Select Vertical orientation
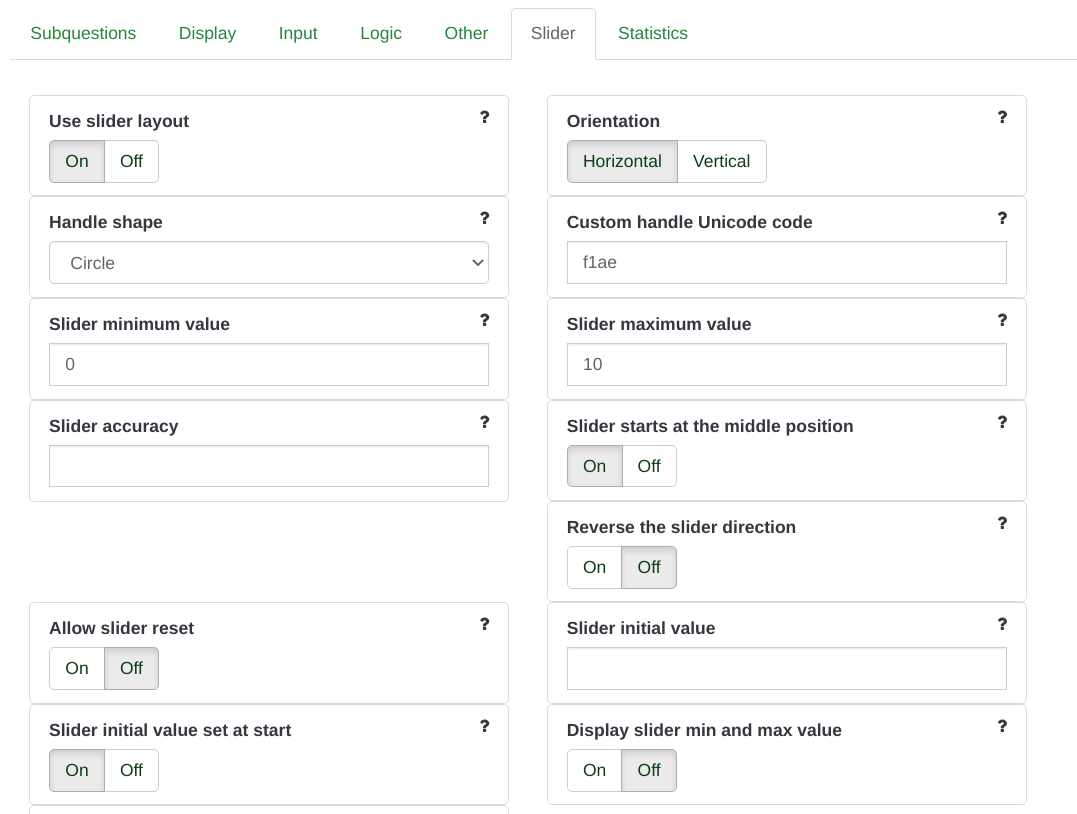The image size is (1077, 814). (721, 161)
